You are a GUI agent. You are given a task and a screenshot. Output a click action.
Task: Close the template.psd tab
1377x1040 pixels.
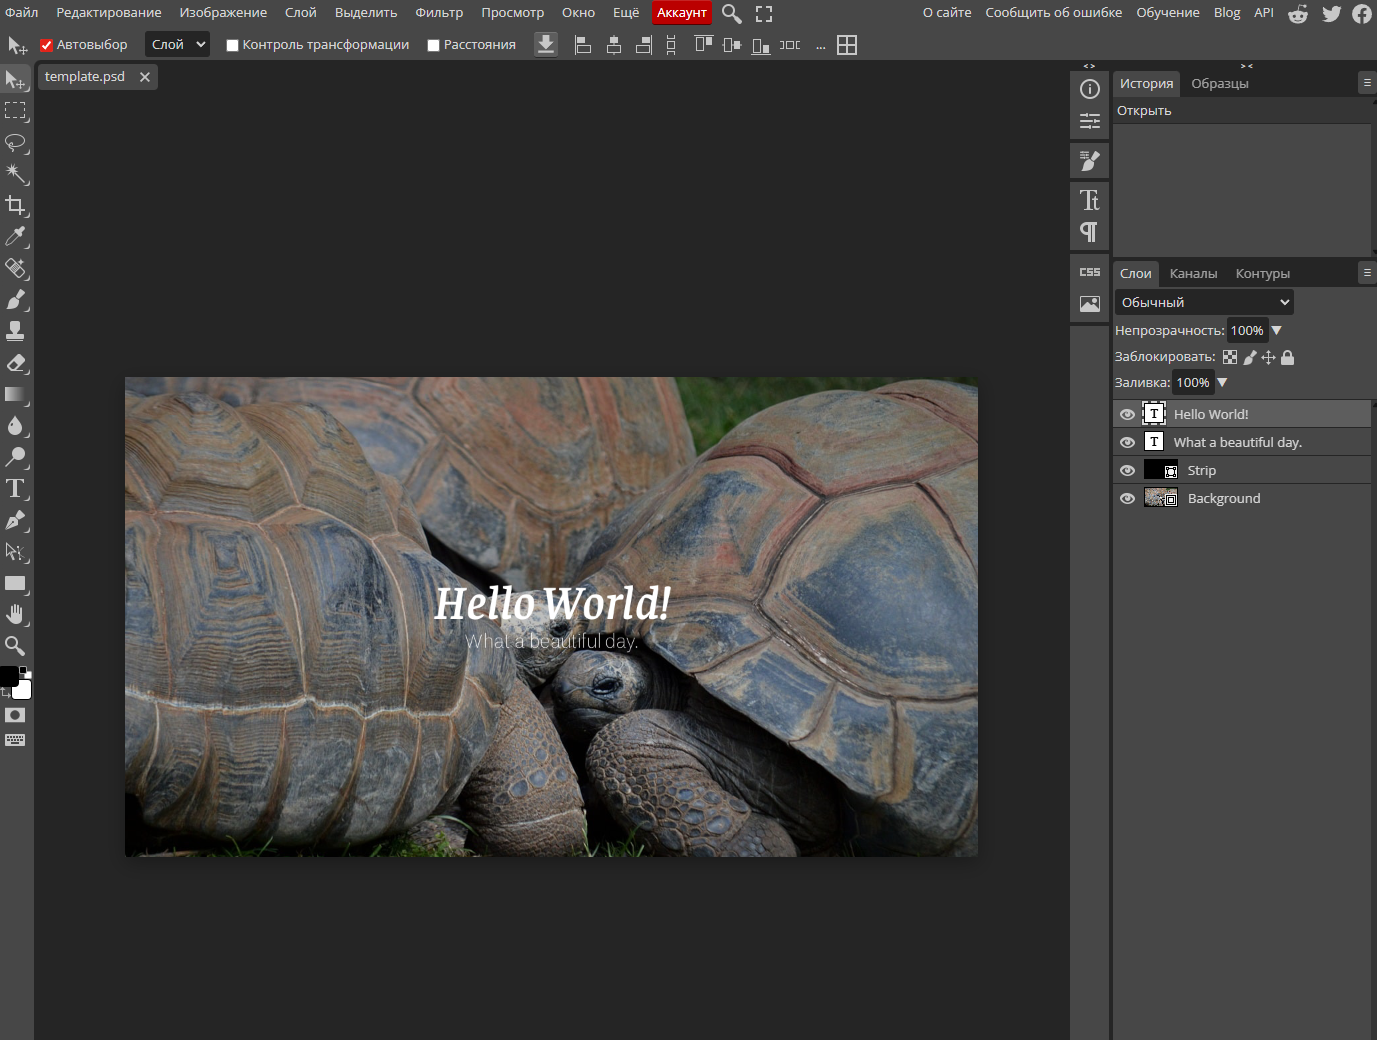pos(145,77)
